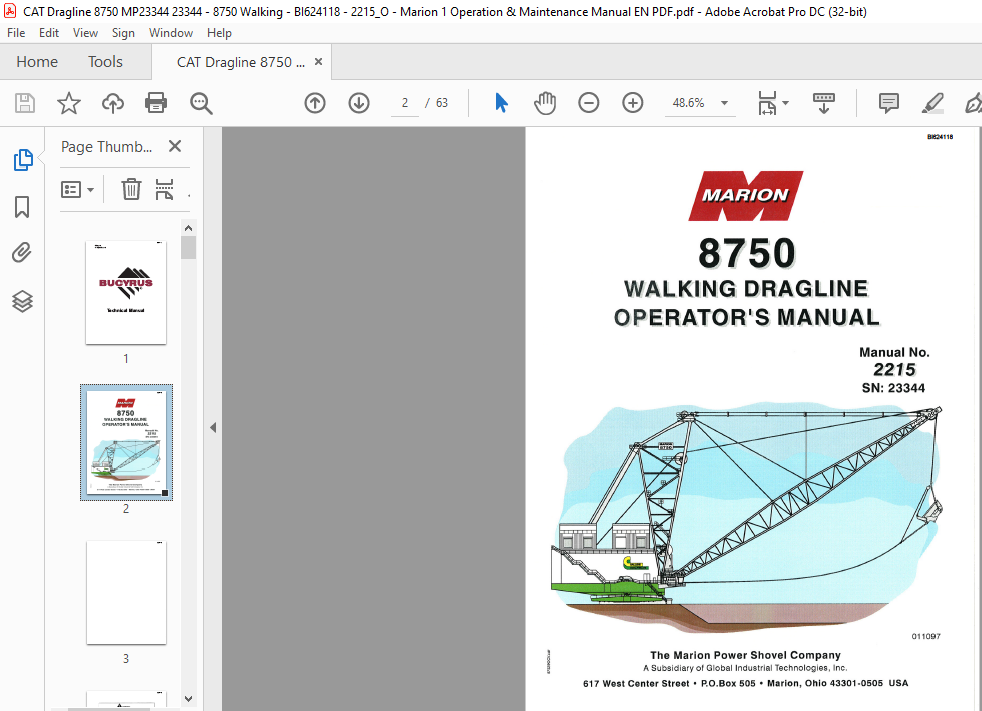Open thumbnail options dropdown menu
This screenshot has height=711, width=982.
[77, 189]
